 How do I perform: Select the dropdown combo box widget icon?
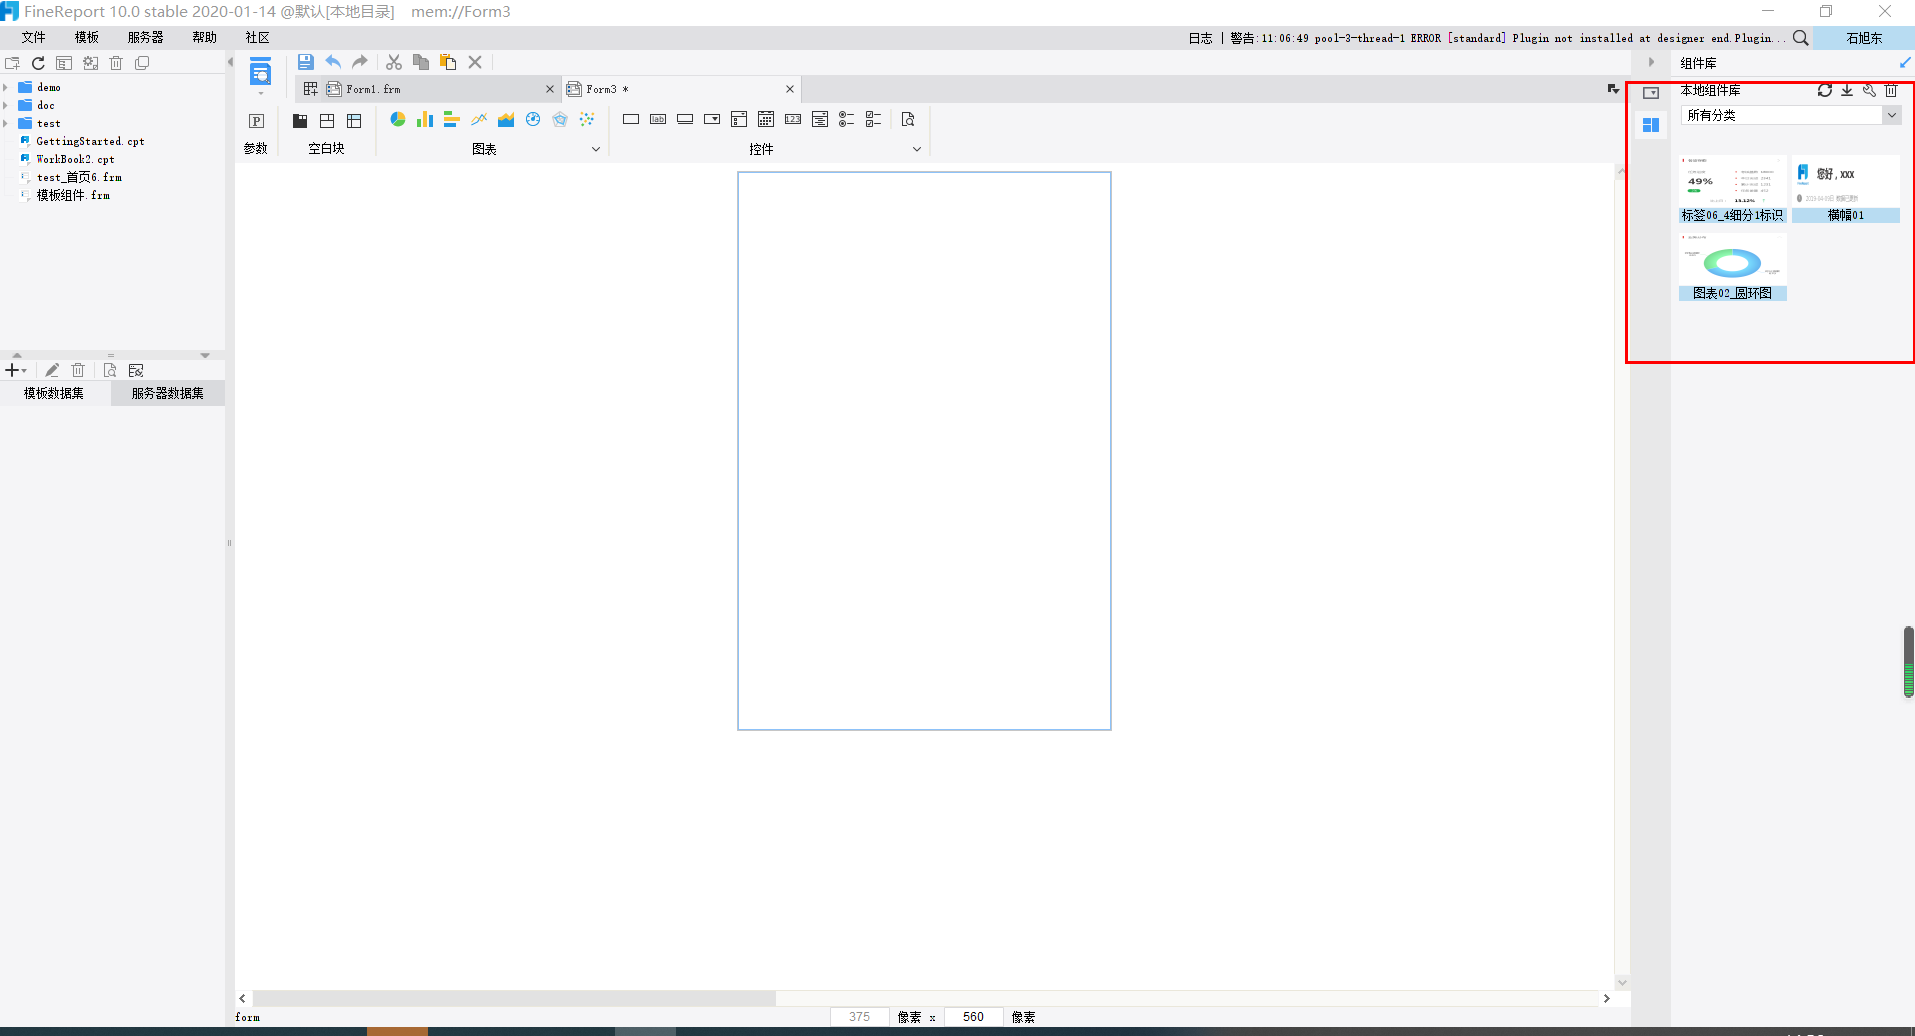(712, 119)
